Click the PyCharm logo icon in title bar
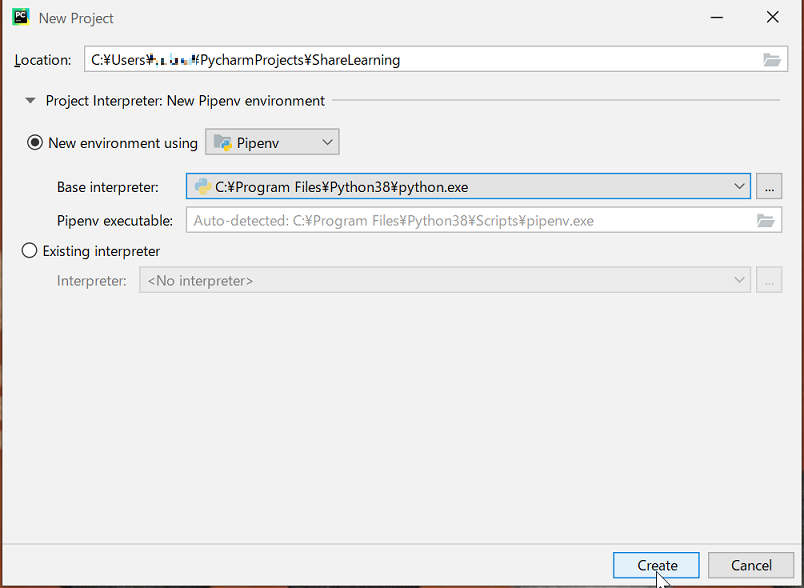804x588 pixels. pos(21,17)
